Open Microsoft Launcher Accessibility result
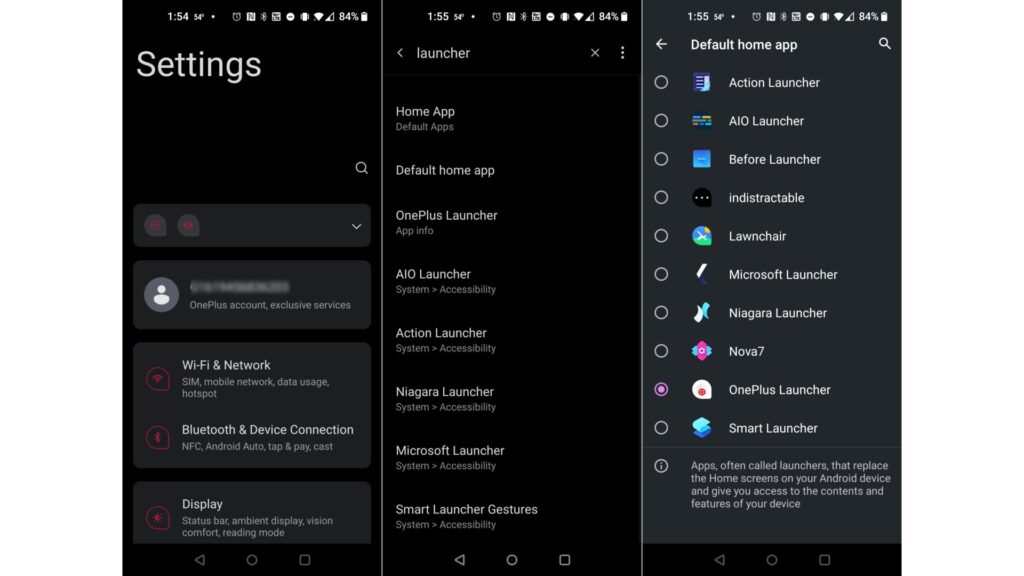Screen dimensions: 1024x576 pyautogui.click(x=511, y=457)
